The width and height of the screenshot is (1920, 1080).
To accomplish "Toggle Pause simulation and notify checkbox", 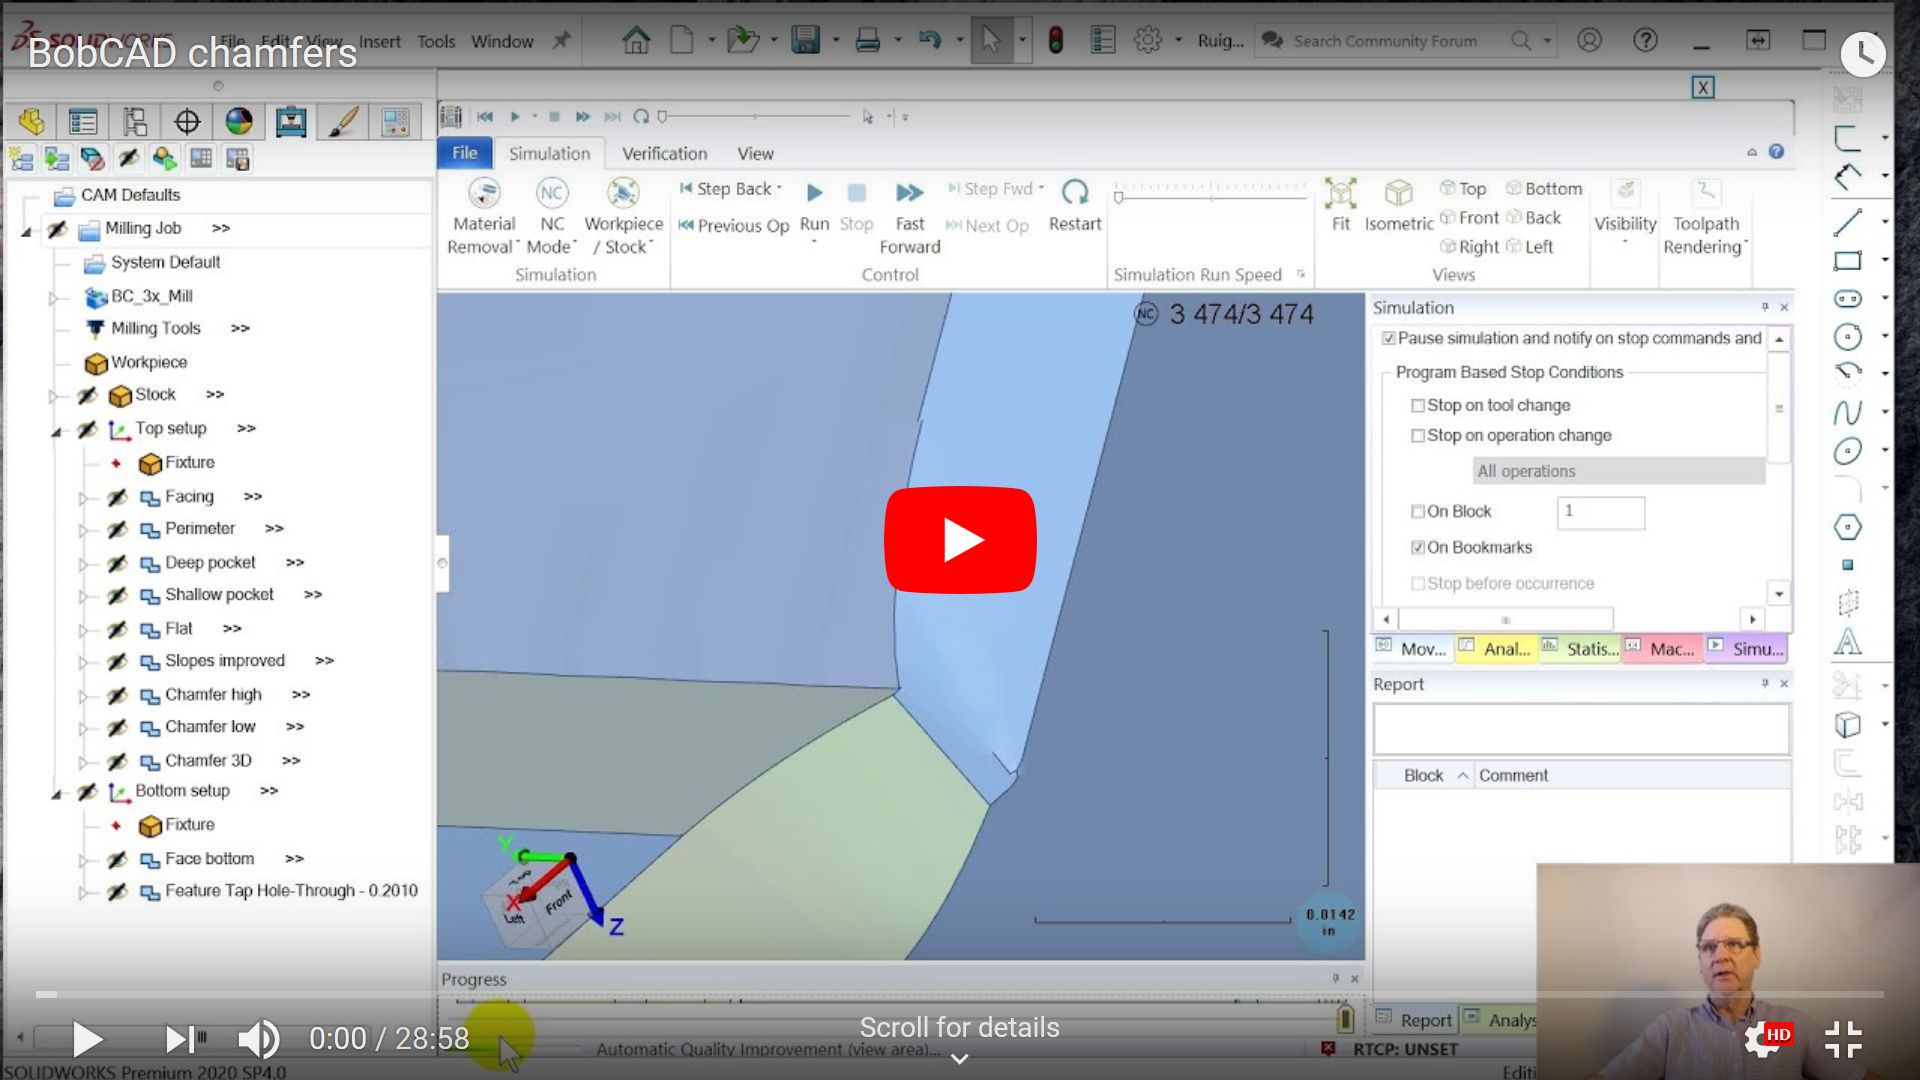I will (1388, 338).
